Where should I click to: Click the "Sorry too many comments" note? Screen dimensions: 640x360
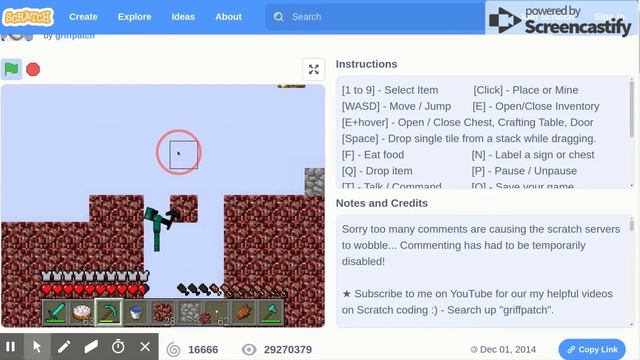pyautogui.click(x=481, y=245)
